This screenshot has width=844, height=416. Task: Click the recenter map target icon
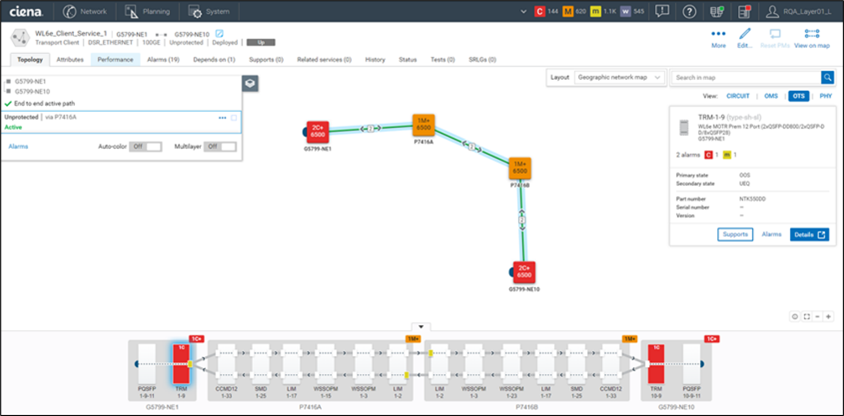coord(794,316)
